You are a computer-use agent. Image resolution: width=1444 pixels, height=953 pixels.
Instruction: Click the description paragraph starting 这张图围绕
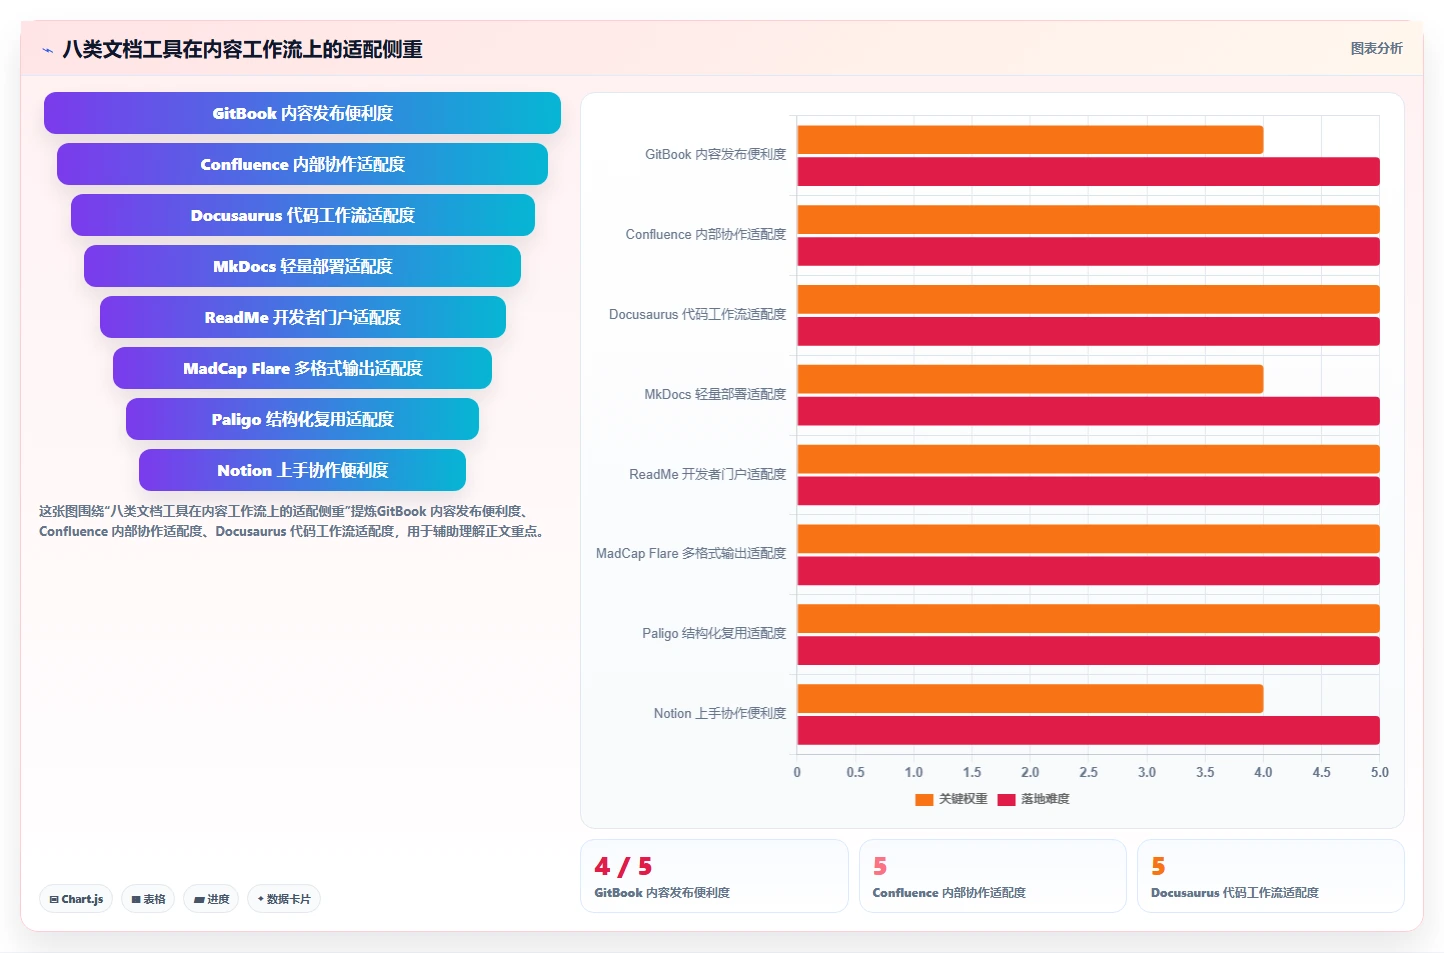point(294,521)
